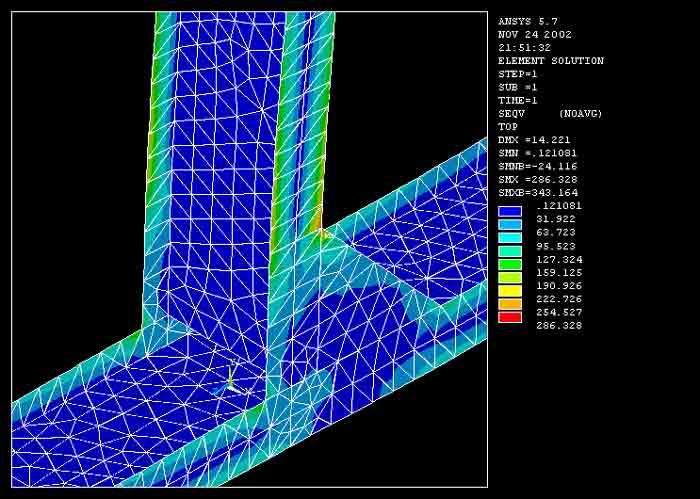
Task: Click the 'SMN =.121081' value
Action: click(538, 153)
